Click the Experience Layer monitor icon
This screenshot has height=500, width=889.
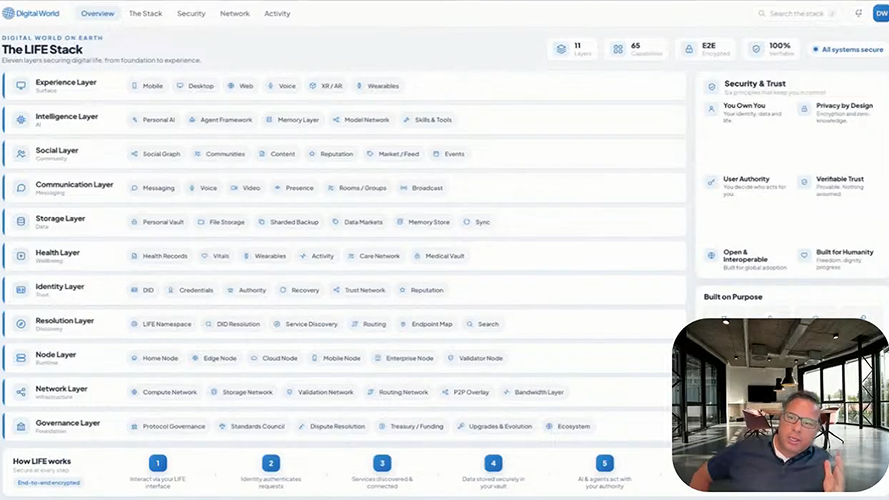click(x=21, y=86)
